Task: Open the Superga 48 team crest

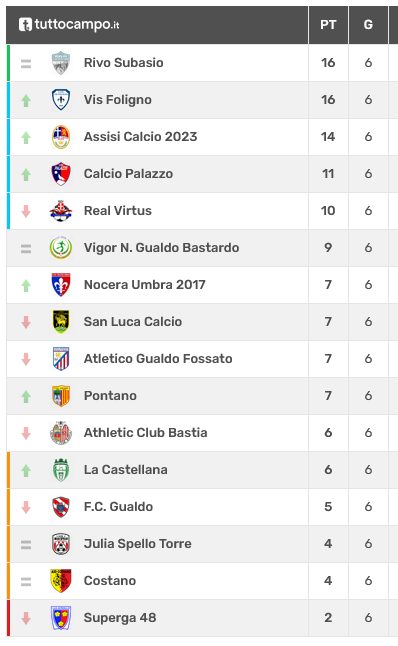Action: tap(61, 618)
